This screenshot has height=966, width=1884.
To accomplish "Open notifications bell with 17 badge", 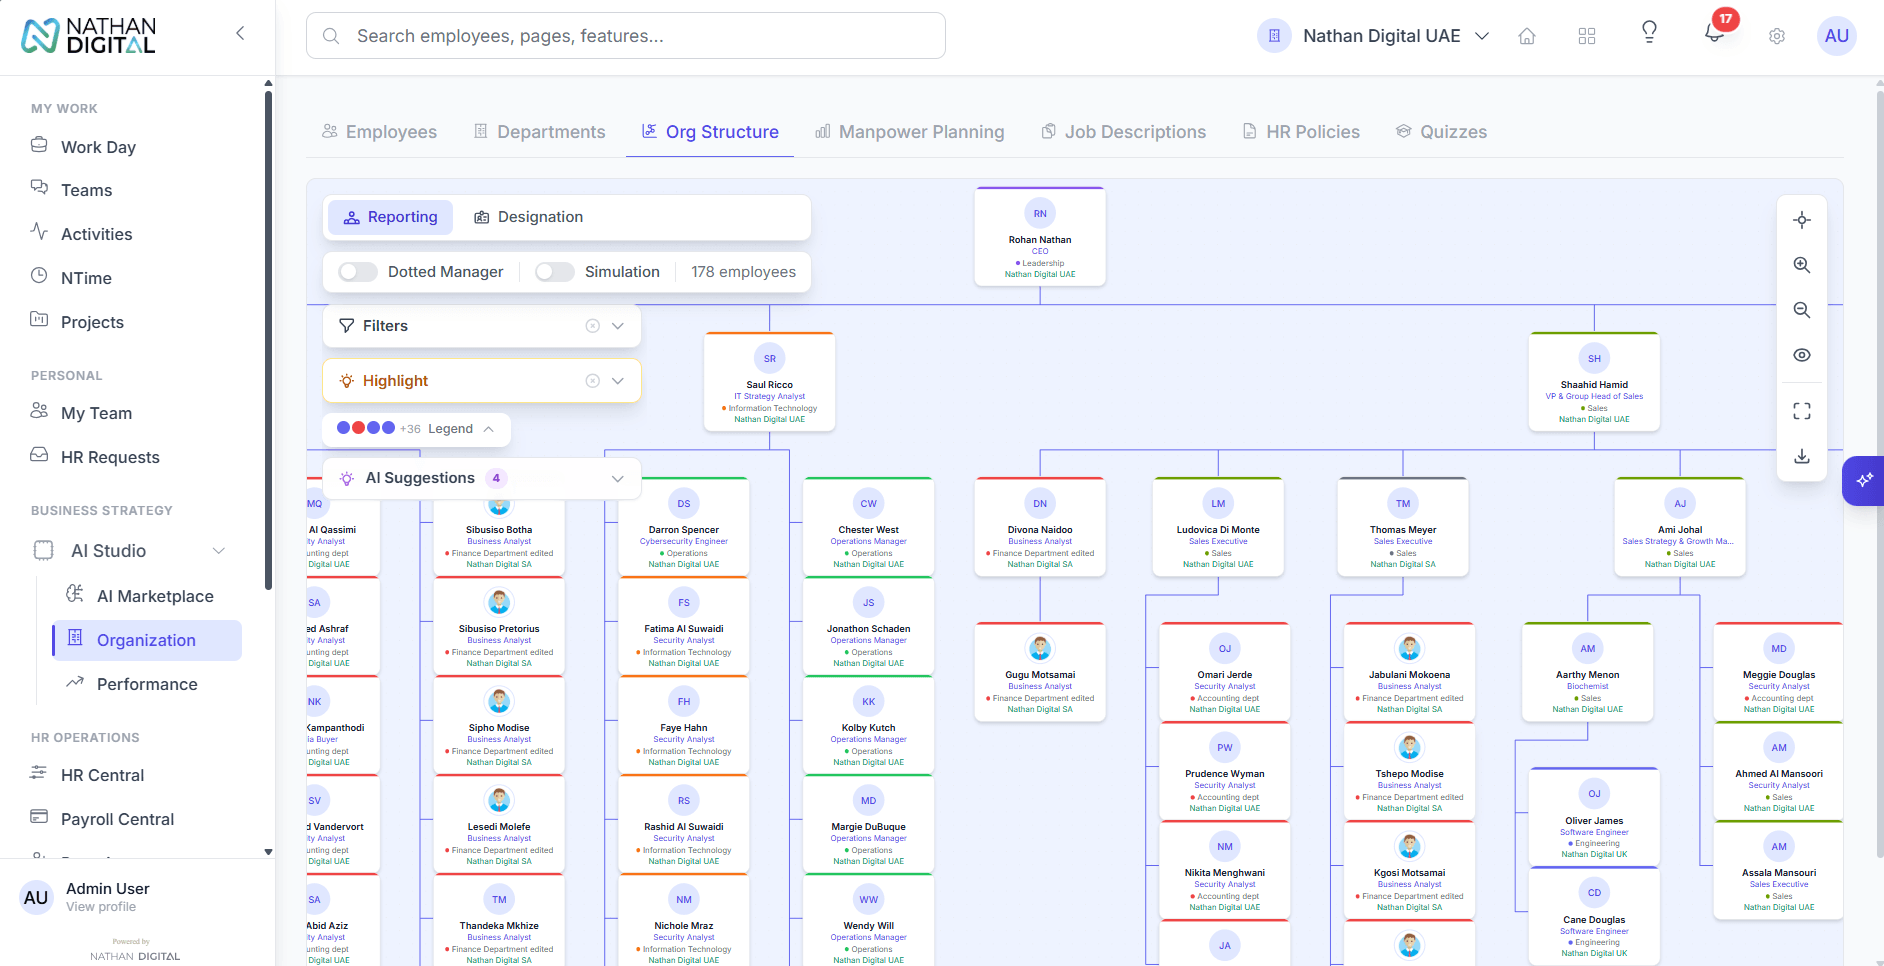I will pyautogui.click(x=1715, y=32).
